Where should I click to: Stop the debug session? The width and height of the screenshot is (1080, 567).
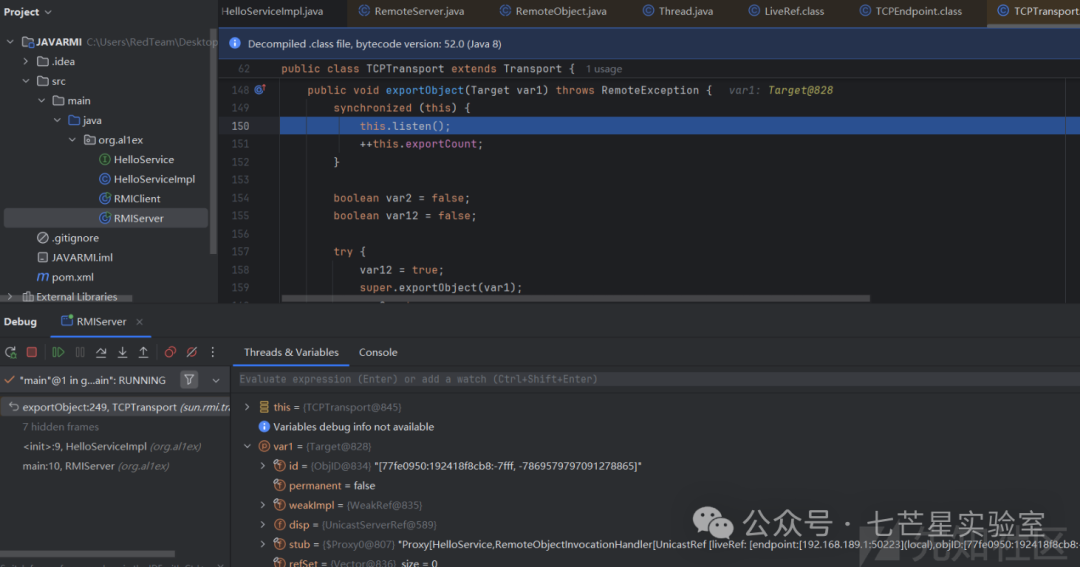pos(32,352)
